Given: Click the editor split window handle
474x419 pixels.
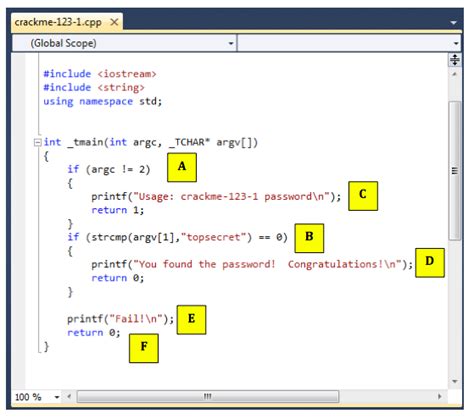Looking at the screenshot, I should (455, 60).
